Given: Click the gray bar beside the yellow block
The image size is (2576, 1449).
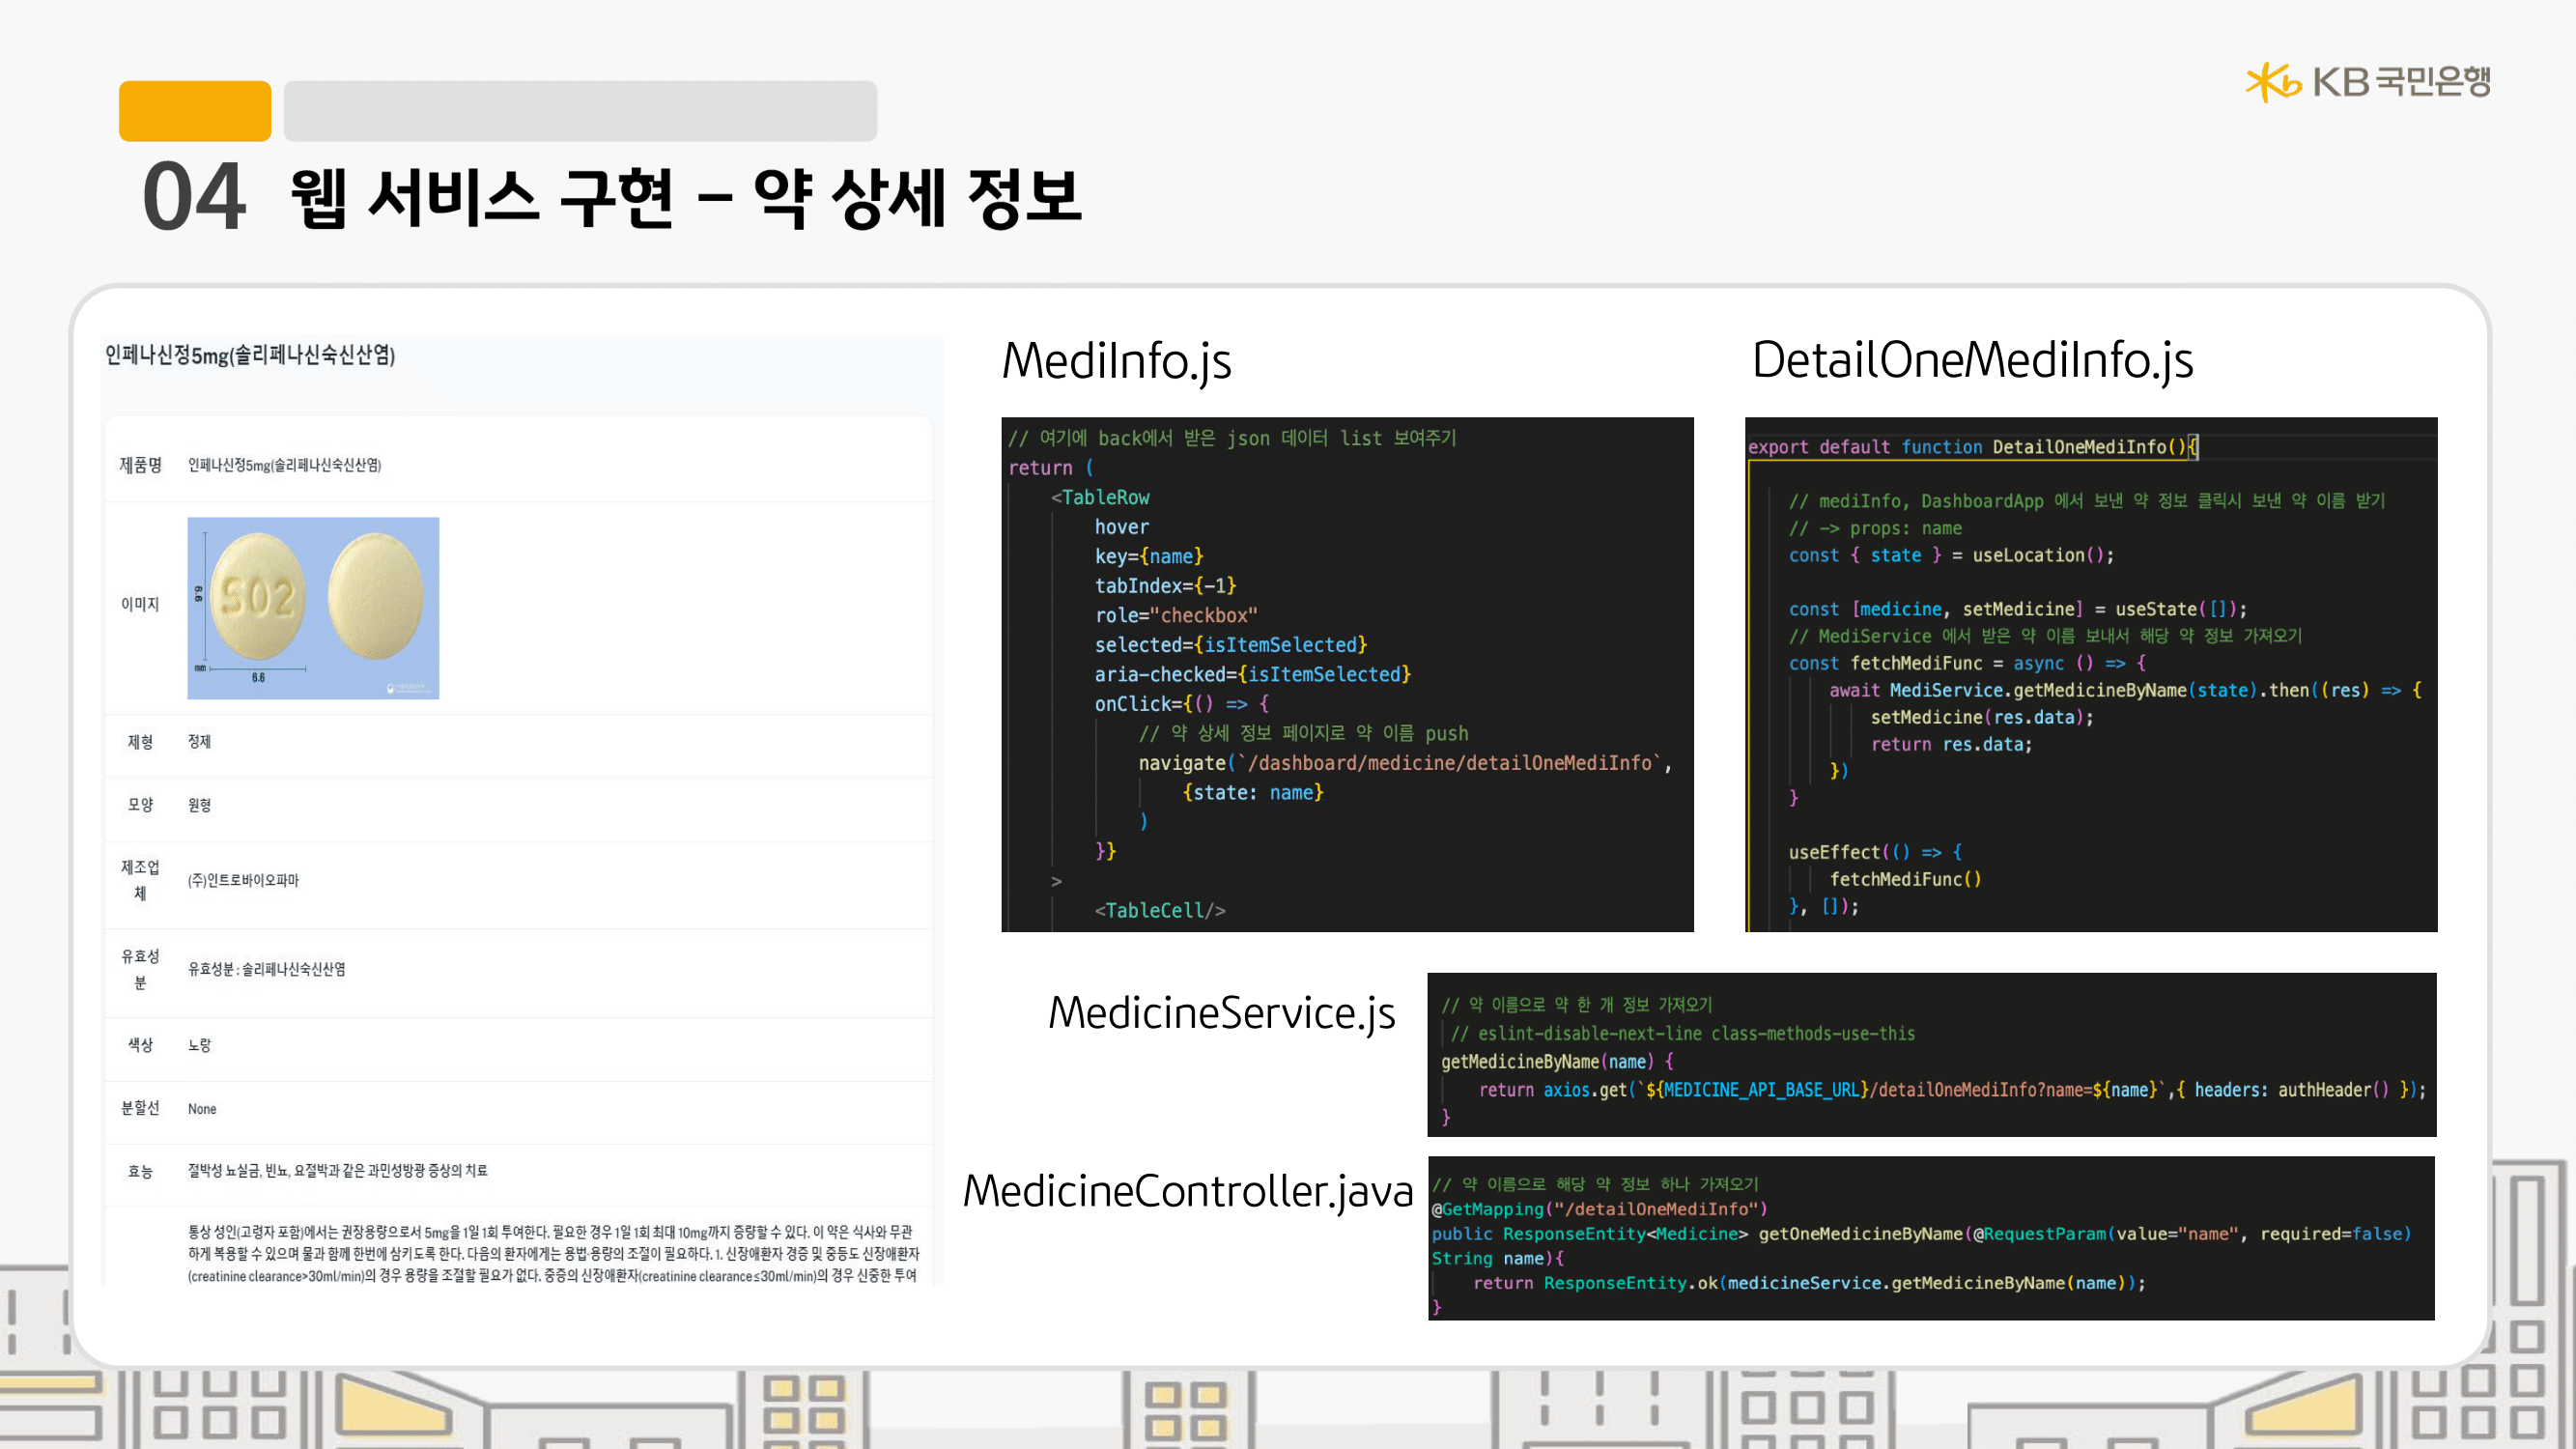Looking at the screenshot, I should point(580,111).
